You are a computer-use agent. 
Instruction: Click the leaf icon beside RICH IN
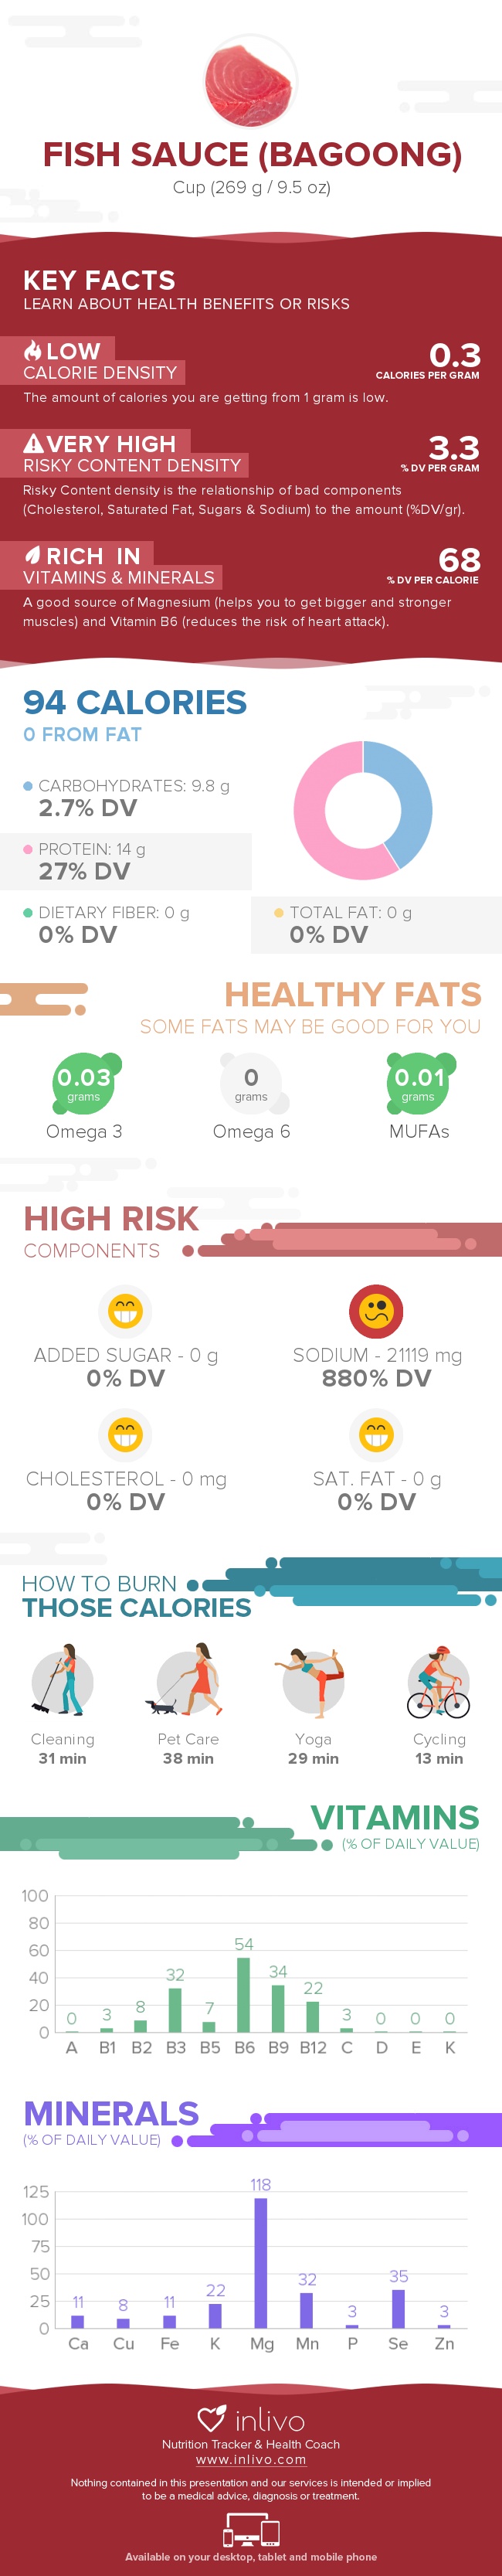click(x=33, y=555)
